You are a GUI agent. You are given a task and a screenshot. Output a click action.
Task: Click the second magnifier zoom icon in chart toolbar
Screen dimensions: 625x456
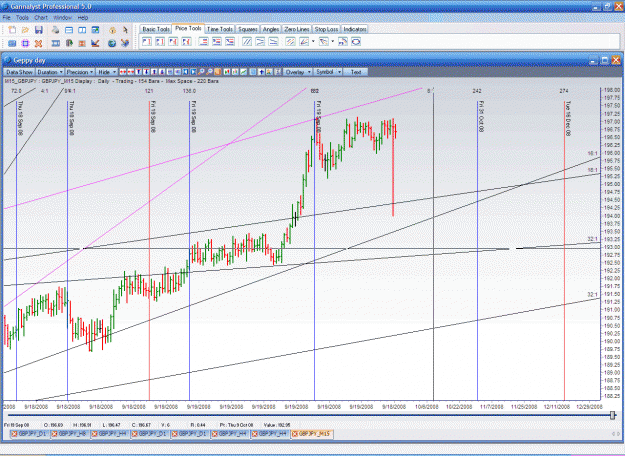pyautogui.click(x=209, y=72)
